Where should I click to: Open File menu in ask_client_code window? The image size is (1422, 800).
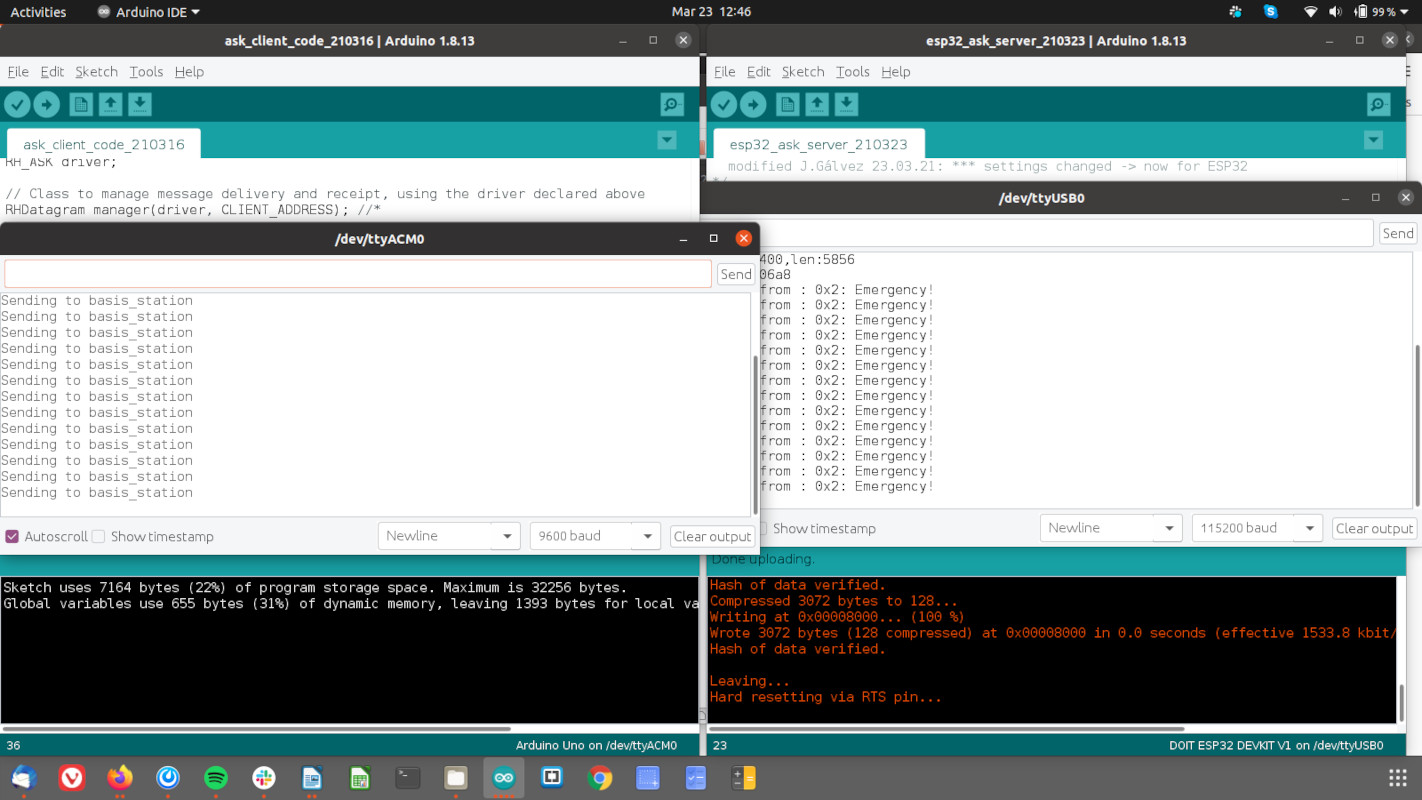click(x=18, y=72)
